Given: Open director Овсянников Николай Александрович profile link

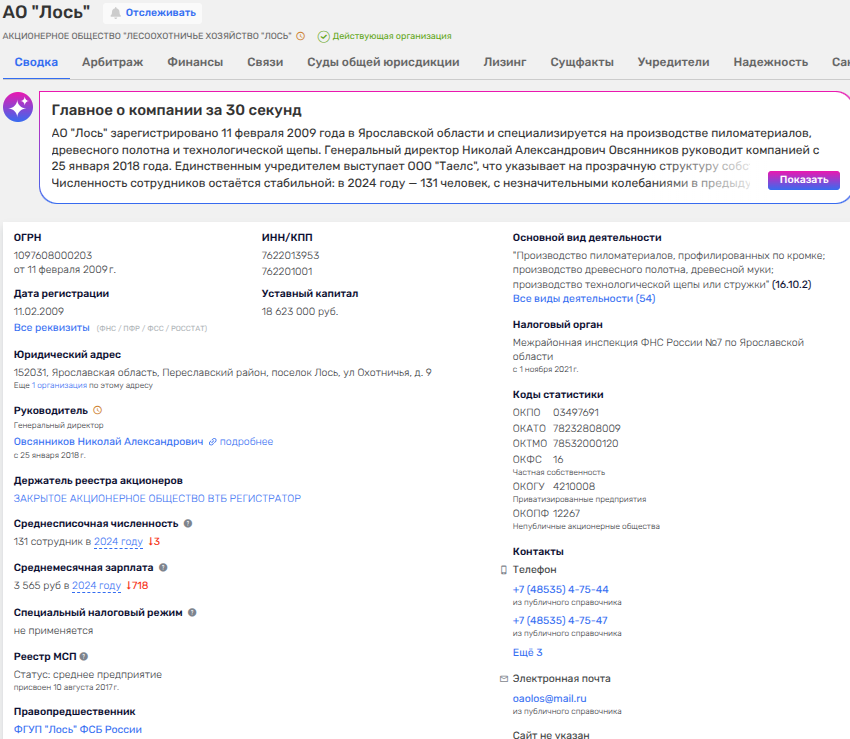Looking at the screenshot, I should point(108,441).
